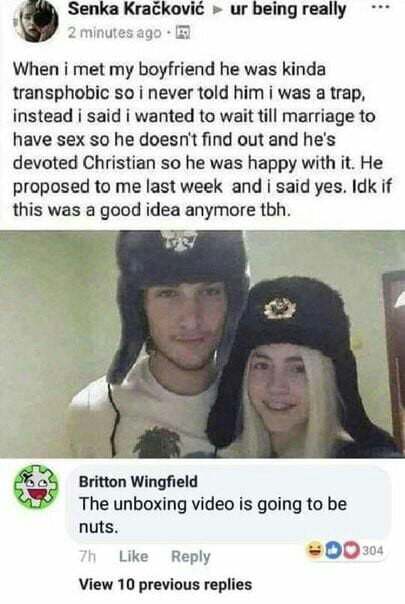
Task: Show the 304 reactions list
Action: click(373, 551)
